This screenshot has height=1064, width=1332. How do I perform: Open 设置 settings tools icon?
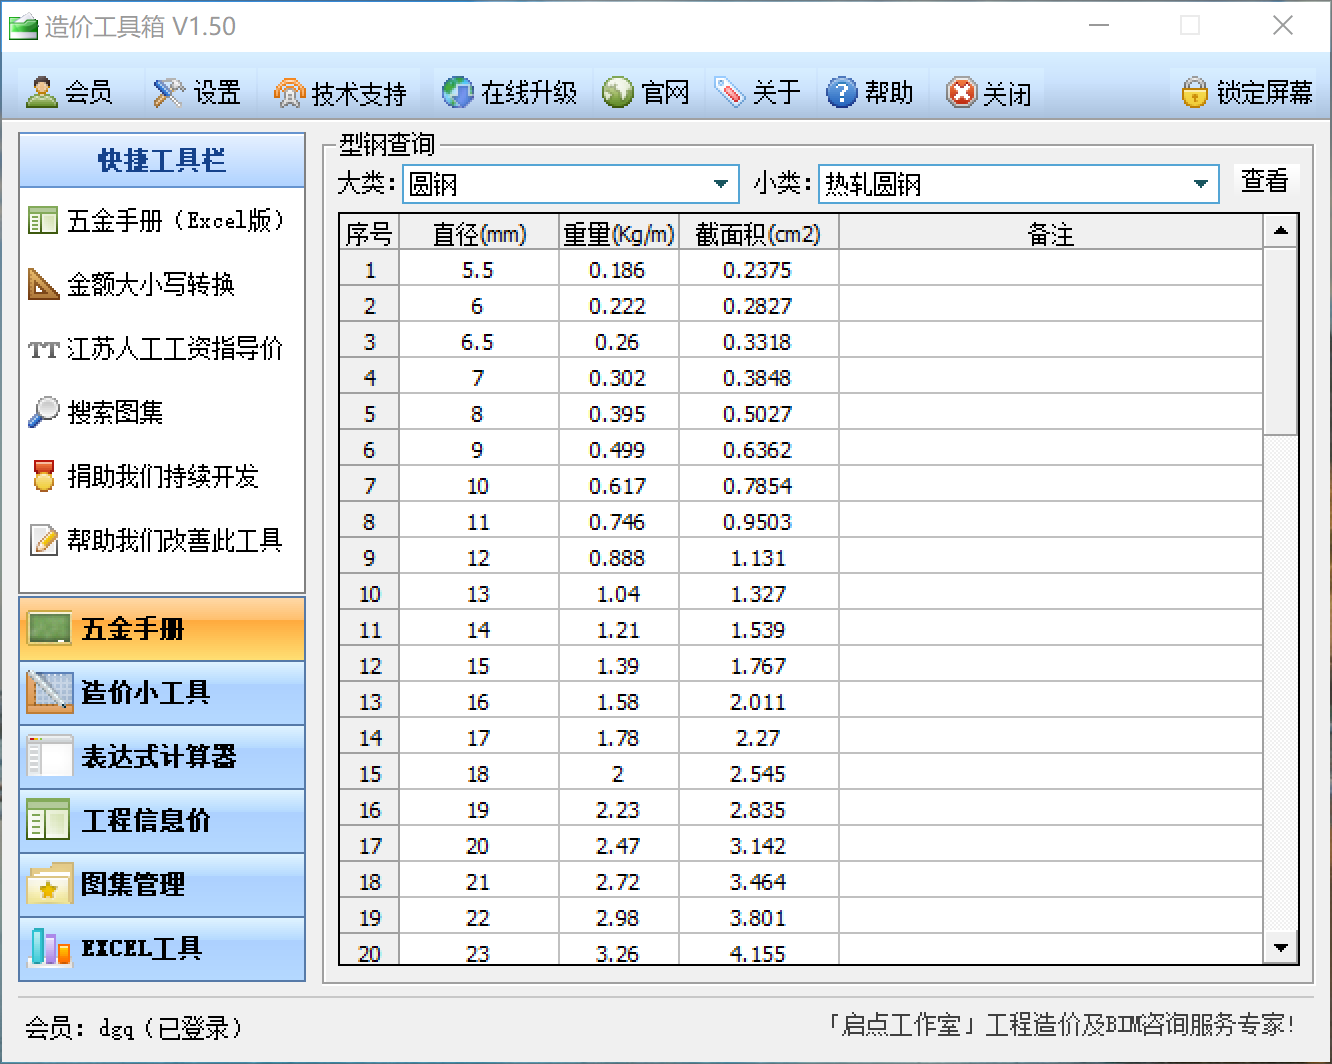169,93
